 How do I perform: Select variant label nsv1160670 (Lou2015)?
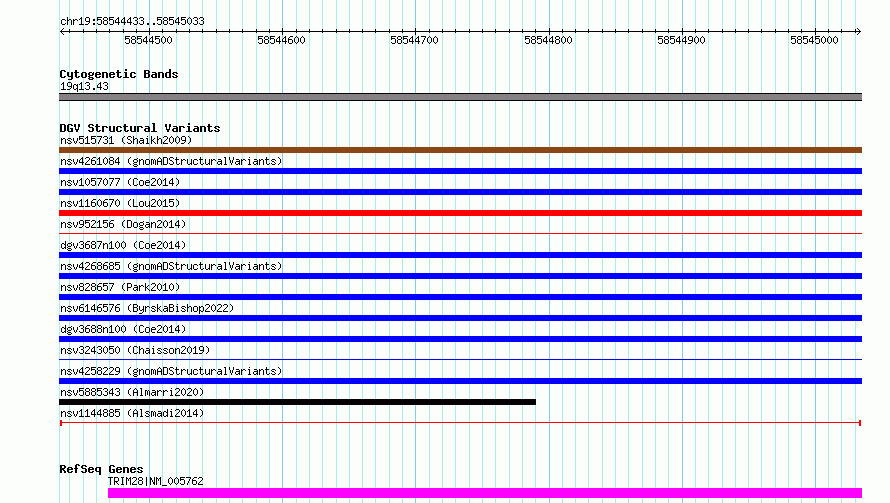click(x=120, y=203)
